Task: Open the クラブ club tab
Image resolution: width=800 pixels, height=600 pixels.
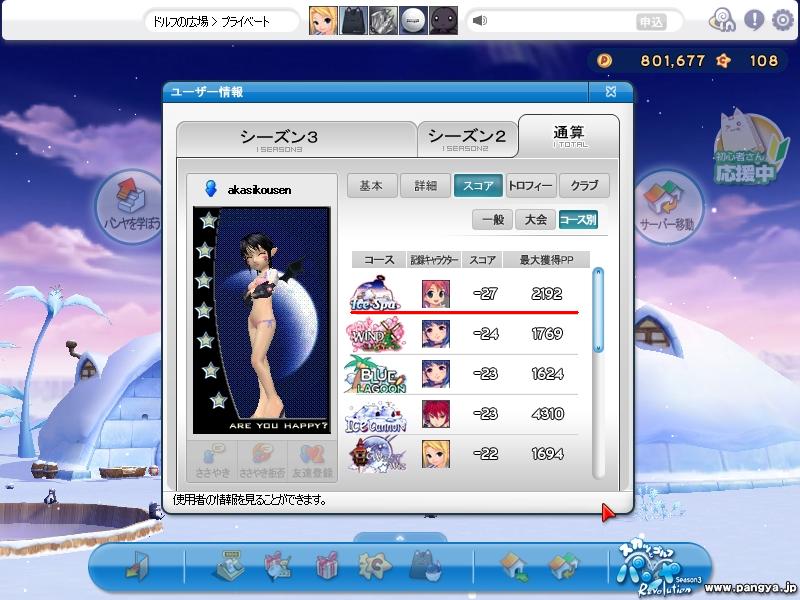Action: point(585,186)
